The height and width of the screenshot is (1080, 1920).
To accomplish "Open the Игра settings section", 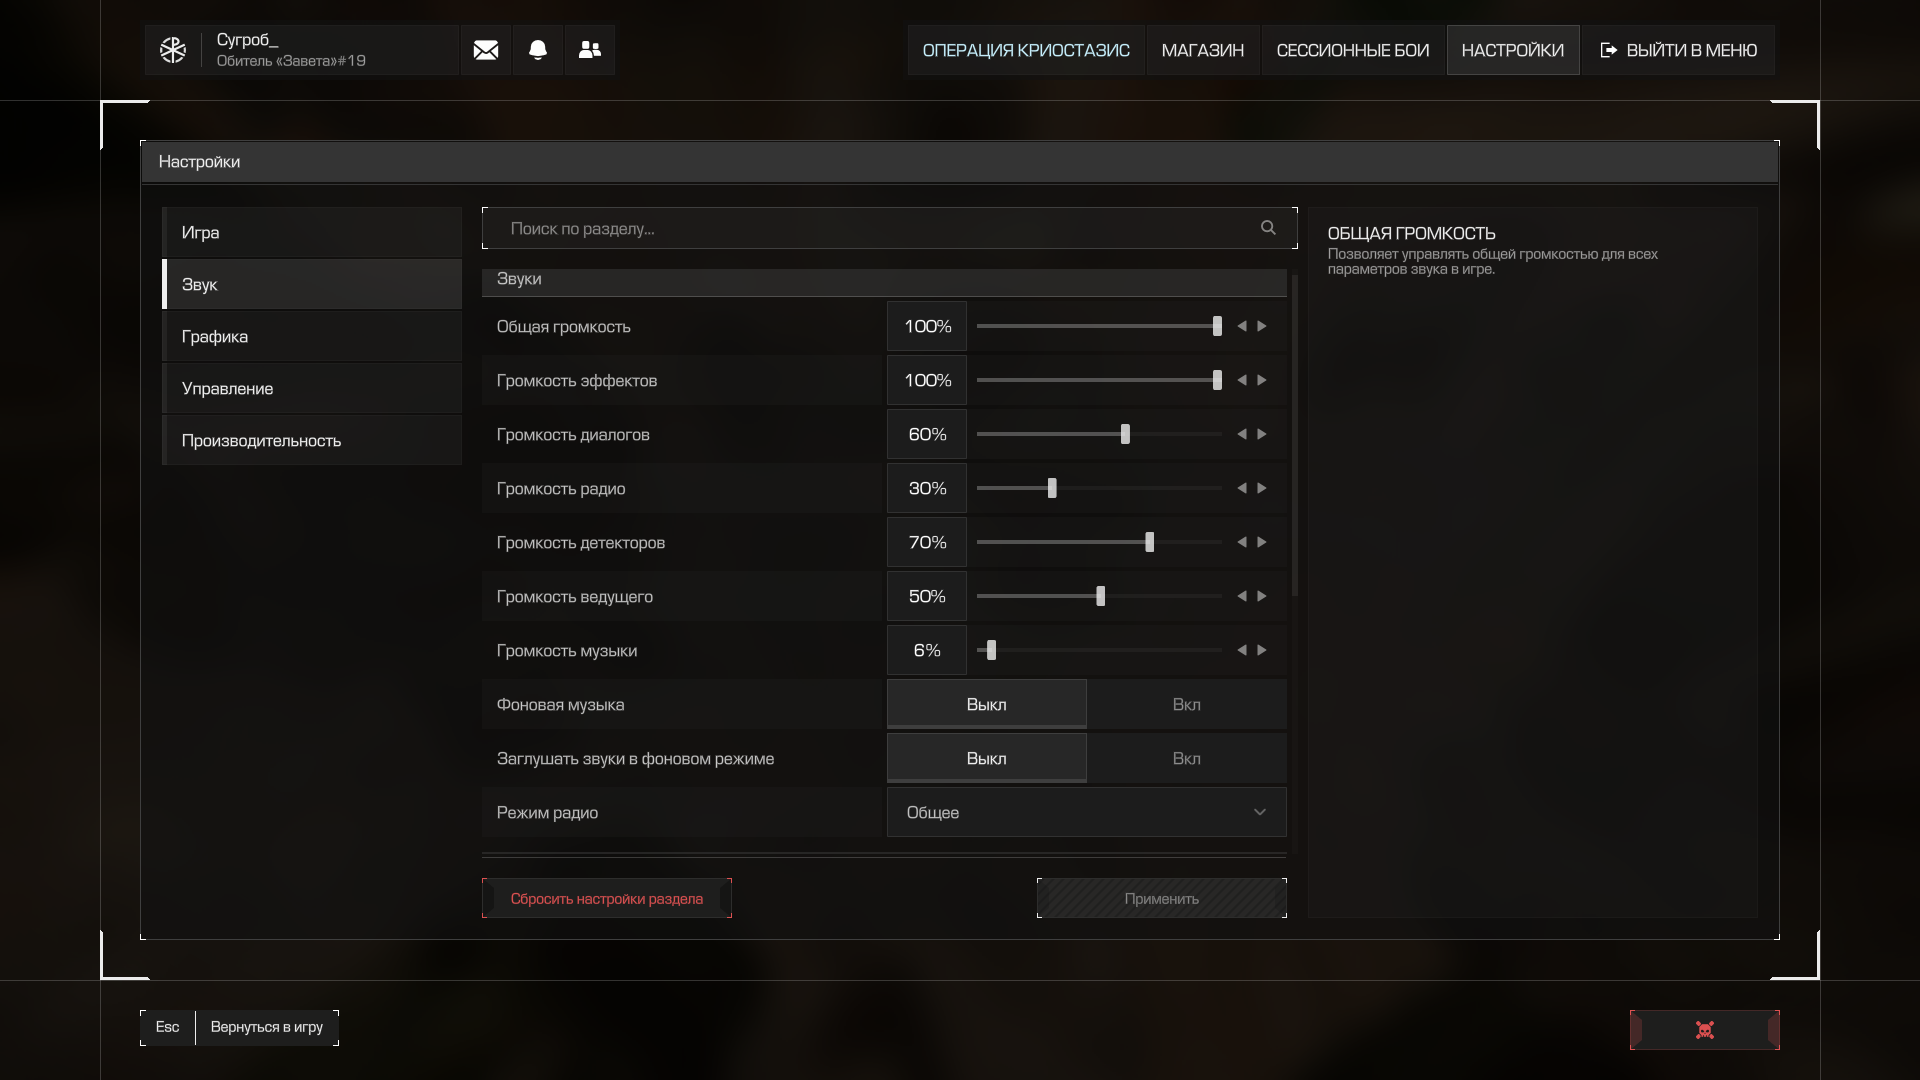I will pos(312,232).
